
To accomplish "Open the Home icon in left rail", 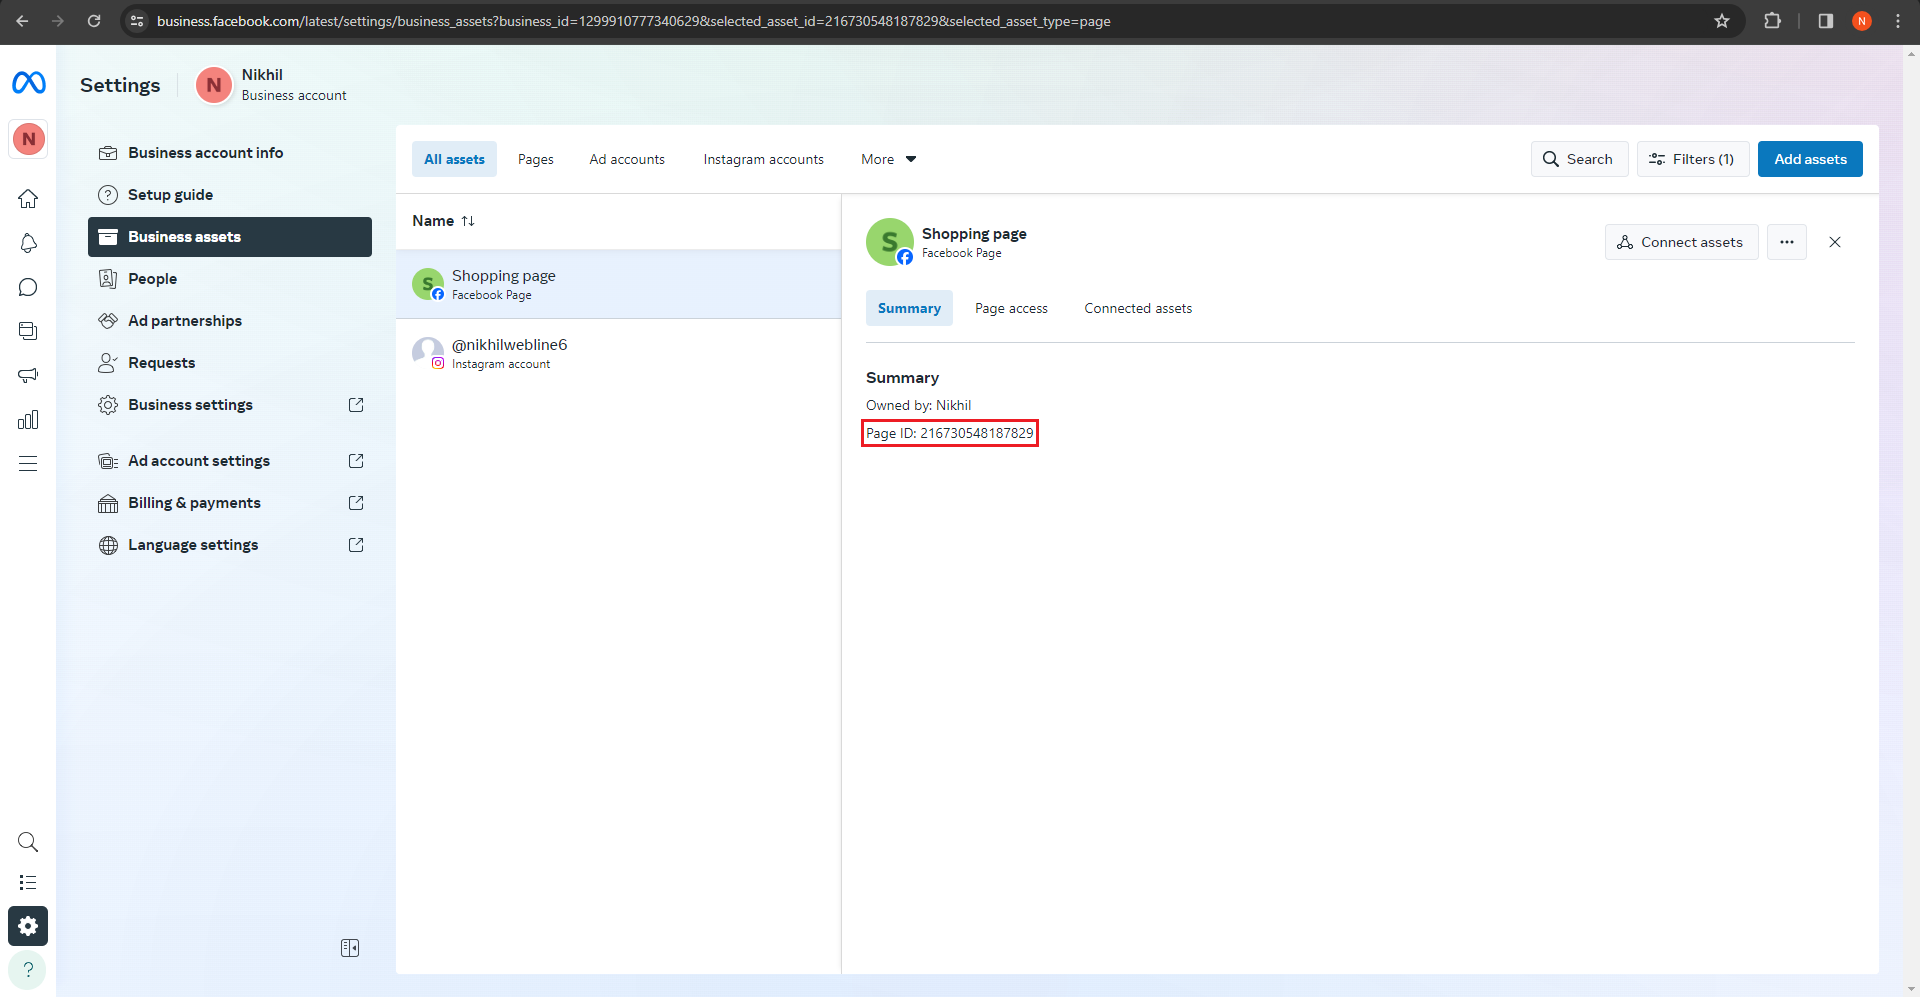I will pos(28,199).
